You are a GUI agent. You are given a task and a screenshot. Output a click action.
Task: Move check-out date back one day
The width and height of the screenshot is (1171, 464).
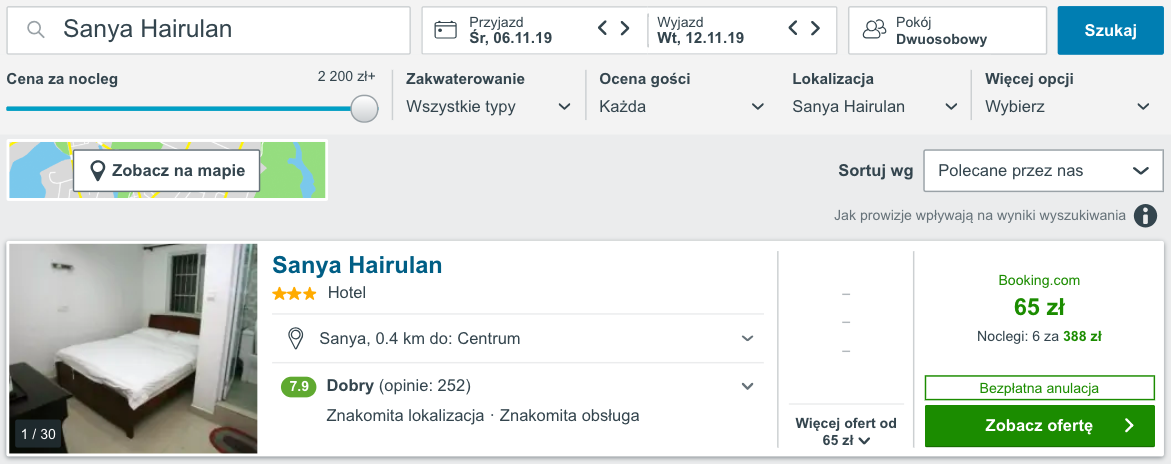click(x=794, y=28)
